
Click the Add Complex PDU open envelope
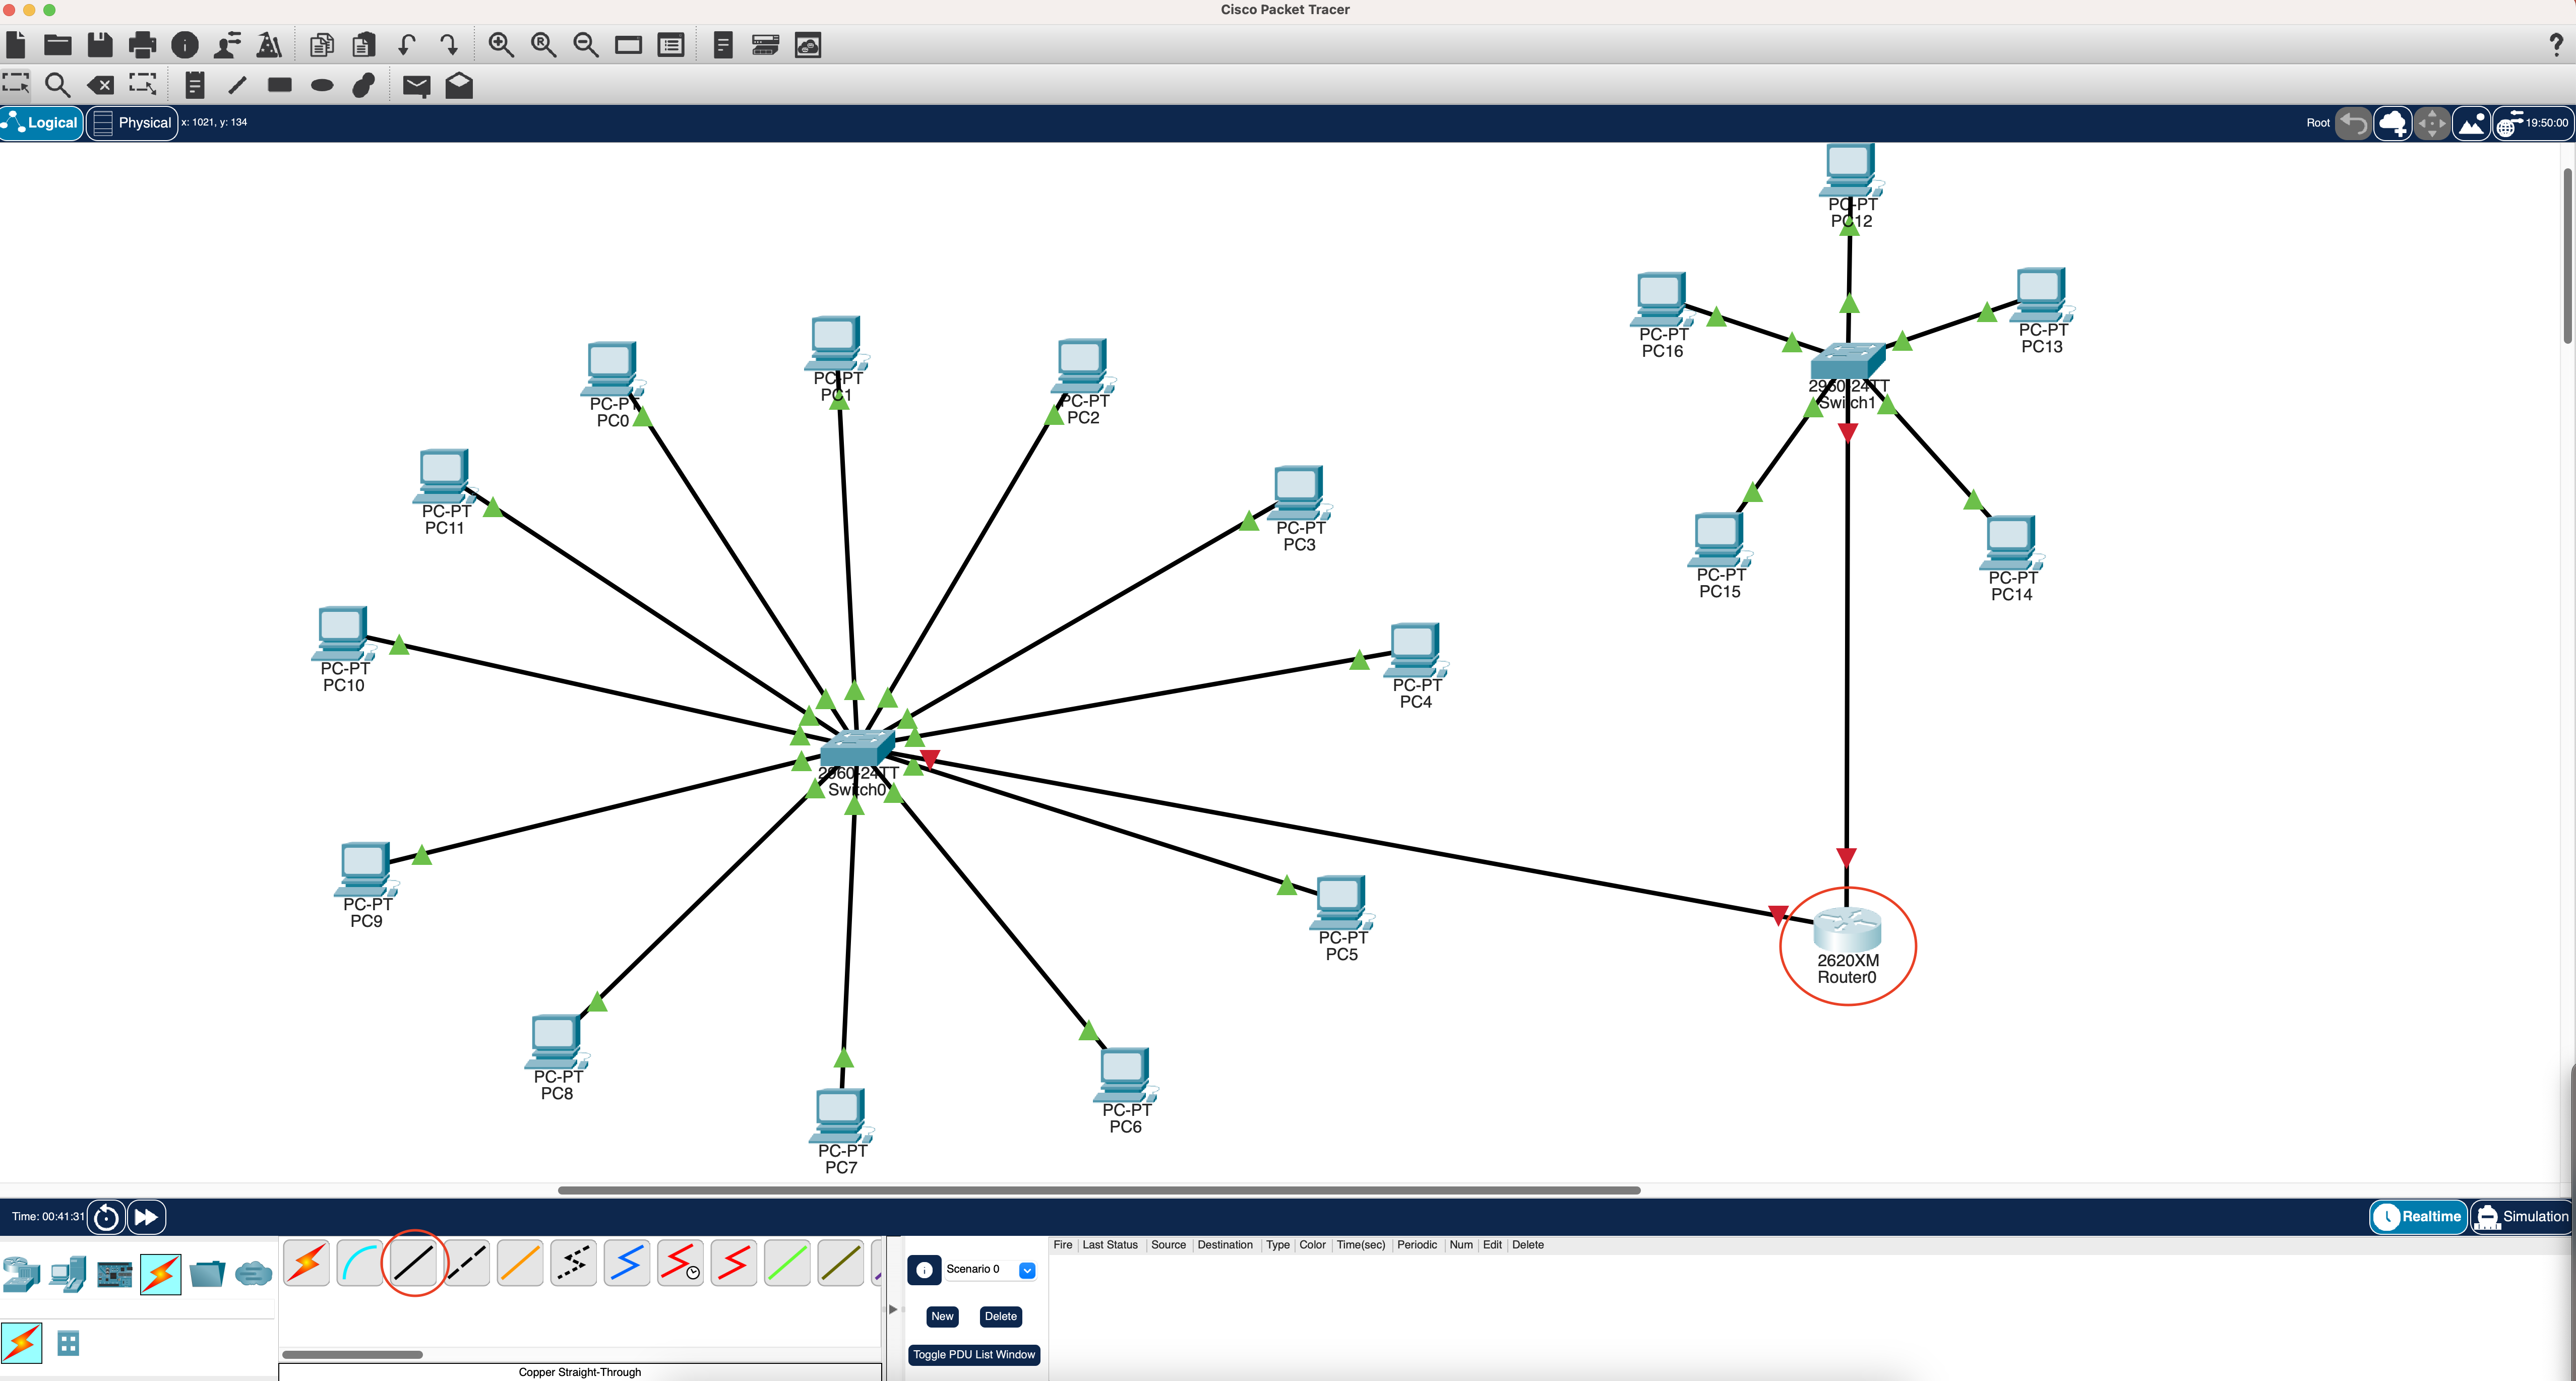tap(459, 85)
